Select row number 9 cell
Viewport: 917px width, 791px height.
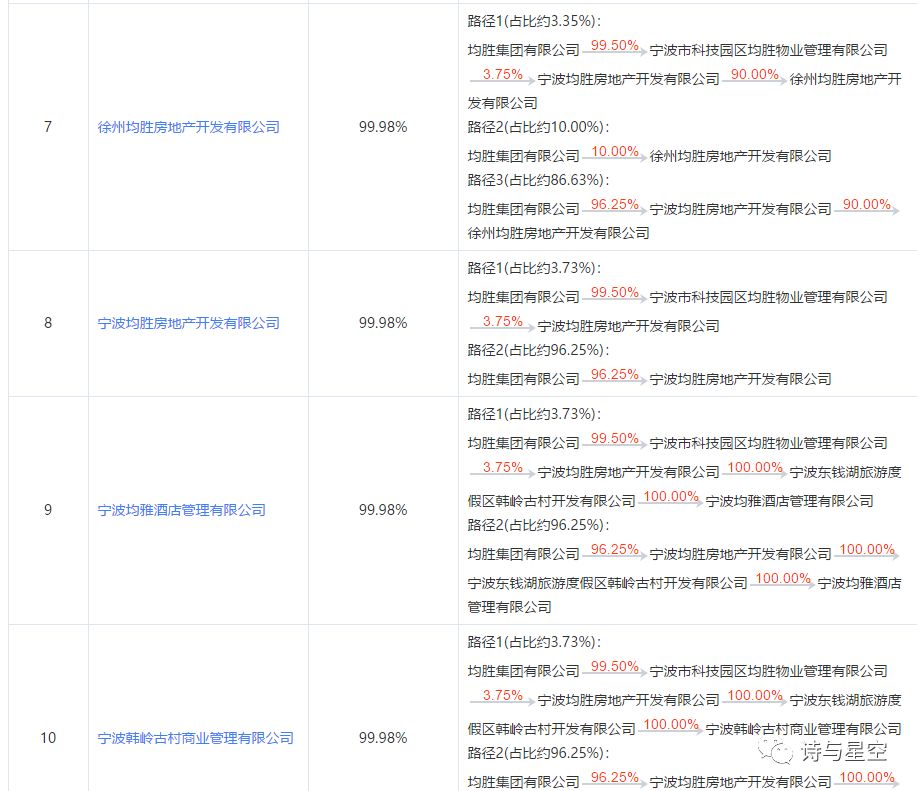tap(48, 510)
